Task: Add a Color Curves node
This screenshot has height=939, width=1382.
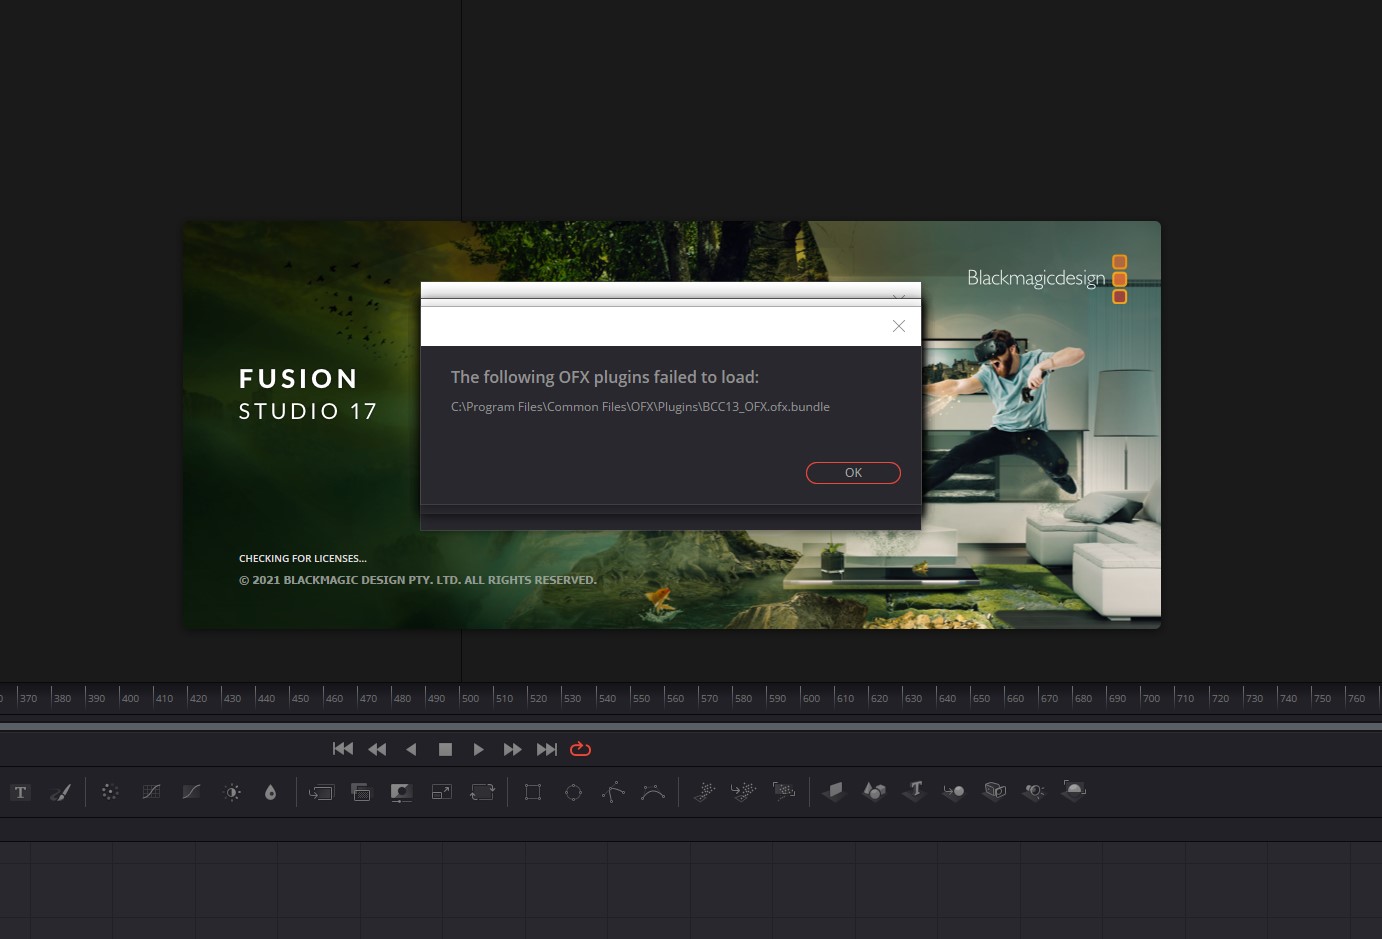Action: click(151, 792)
